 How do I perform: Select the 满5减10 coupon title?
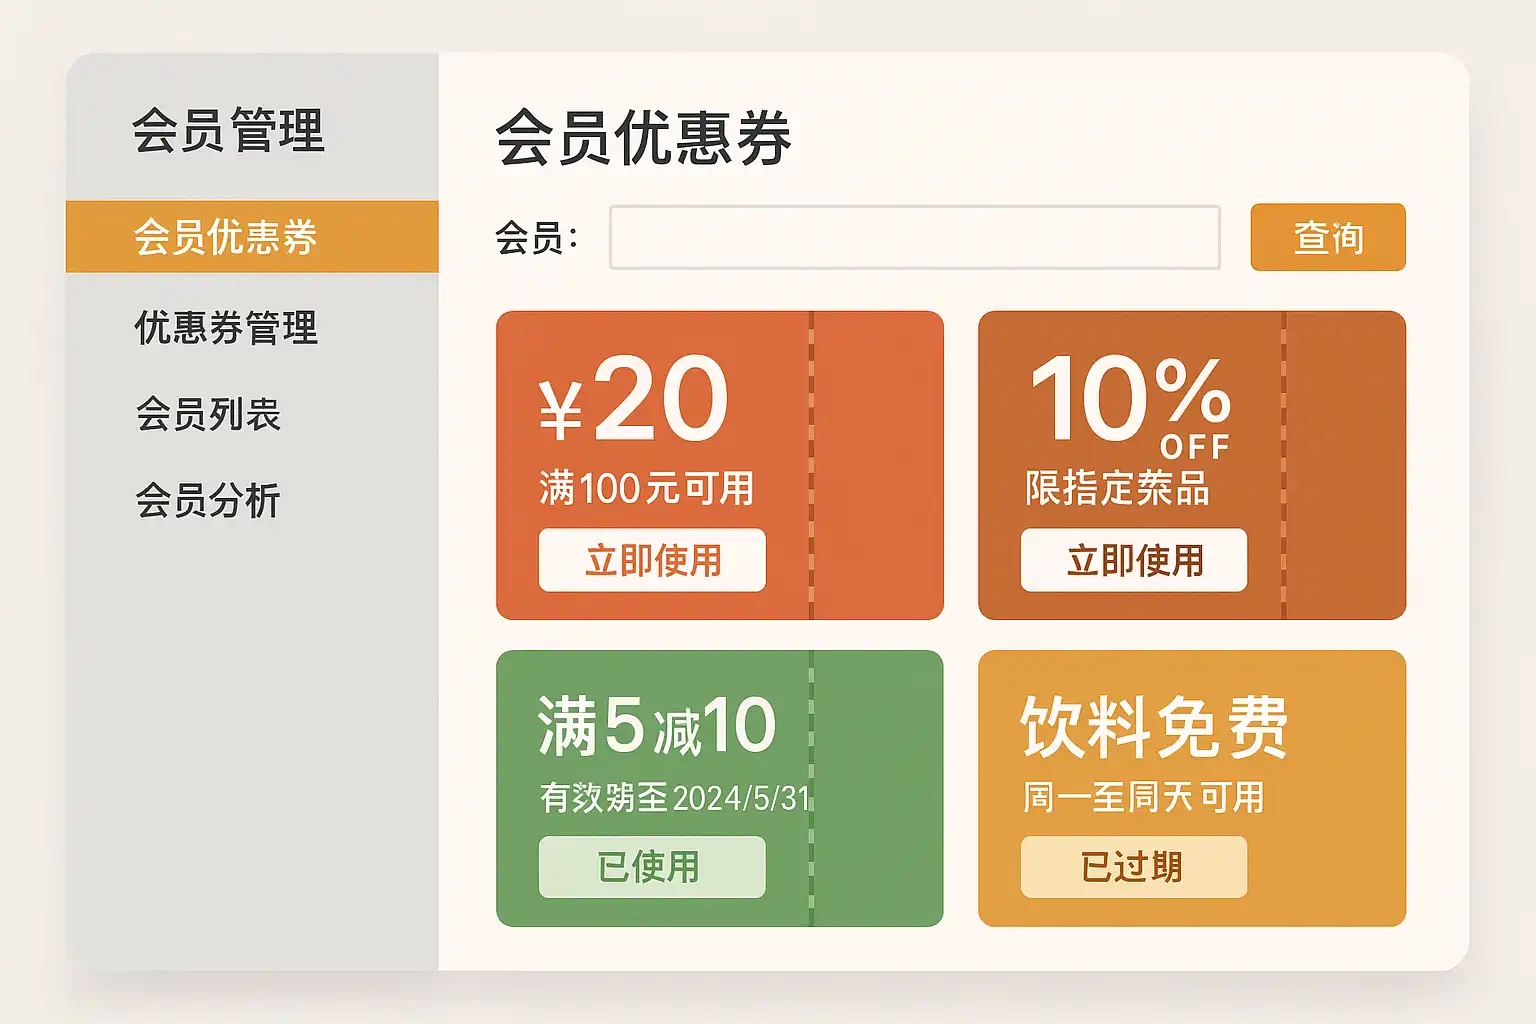[x=656, y=725]
